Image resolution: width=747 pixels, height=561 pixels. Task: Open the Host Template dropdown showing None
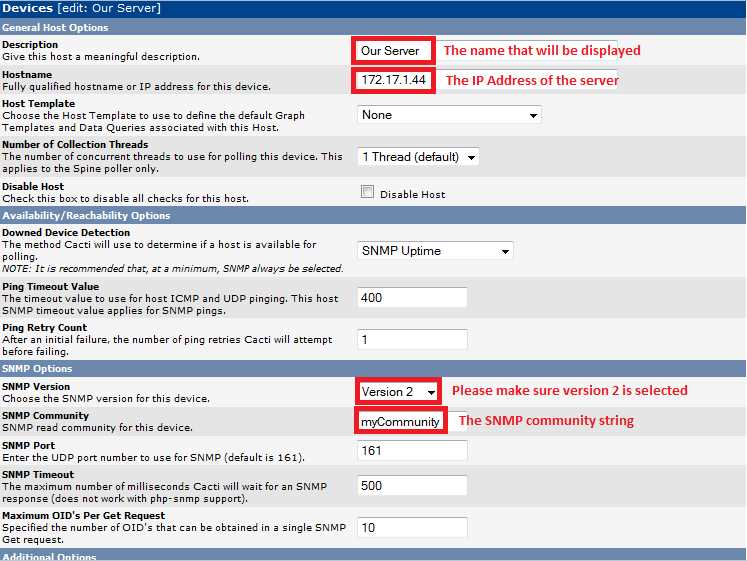[449, 115]
